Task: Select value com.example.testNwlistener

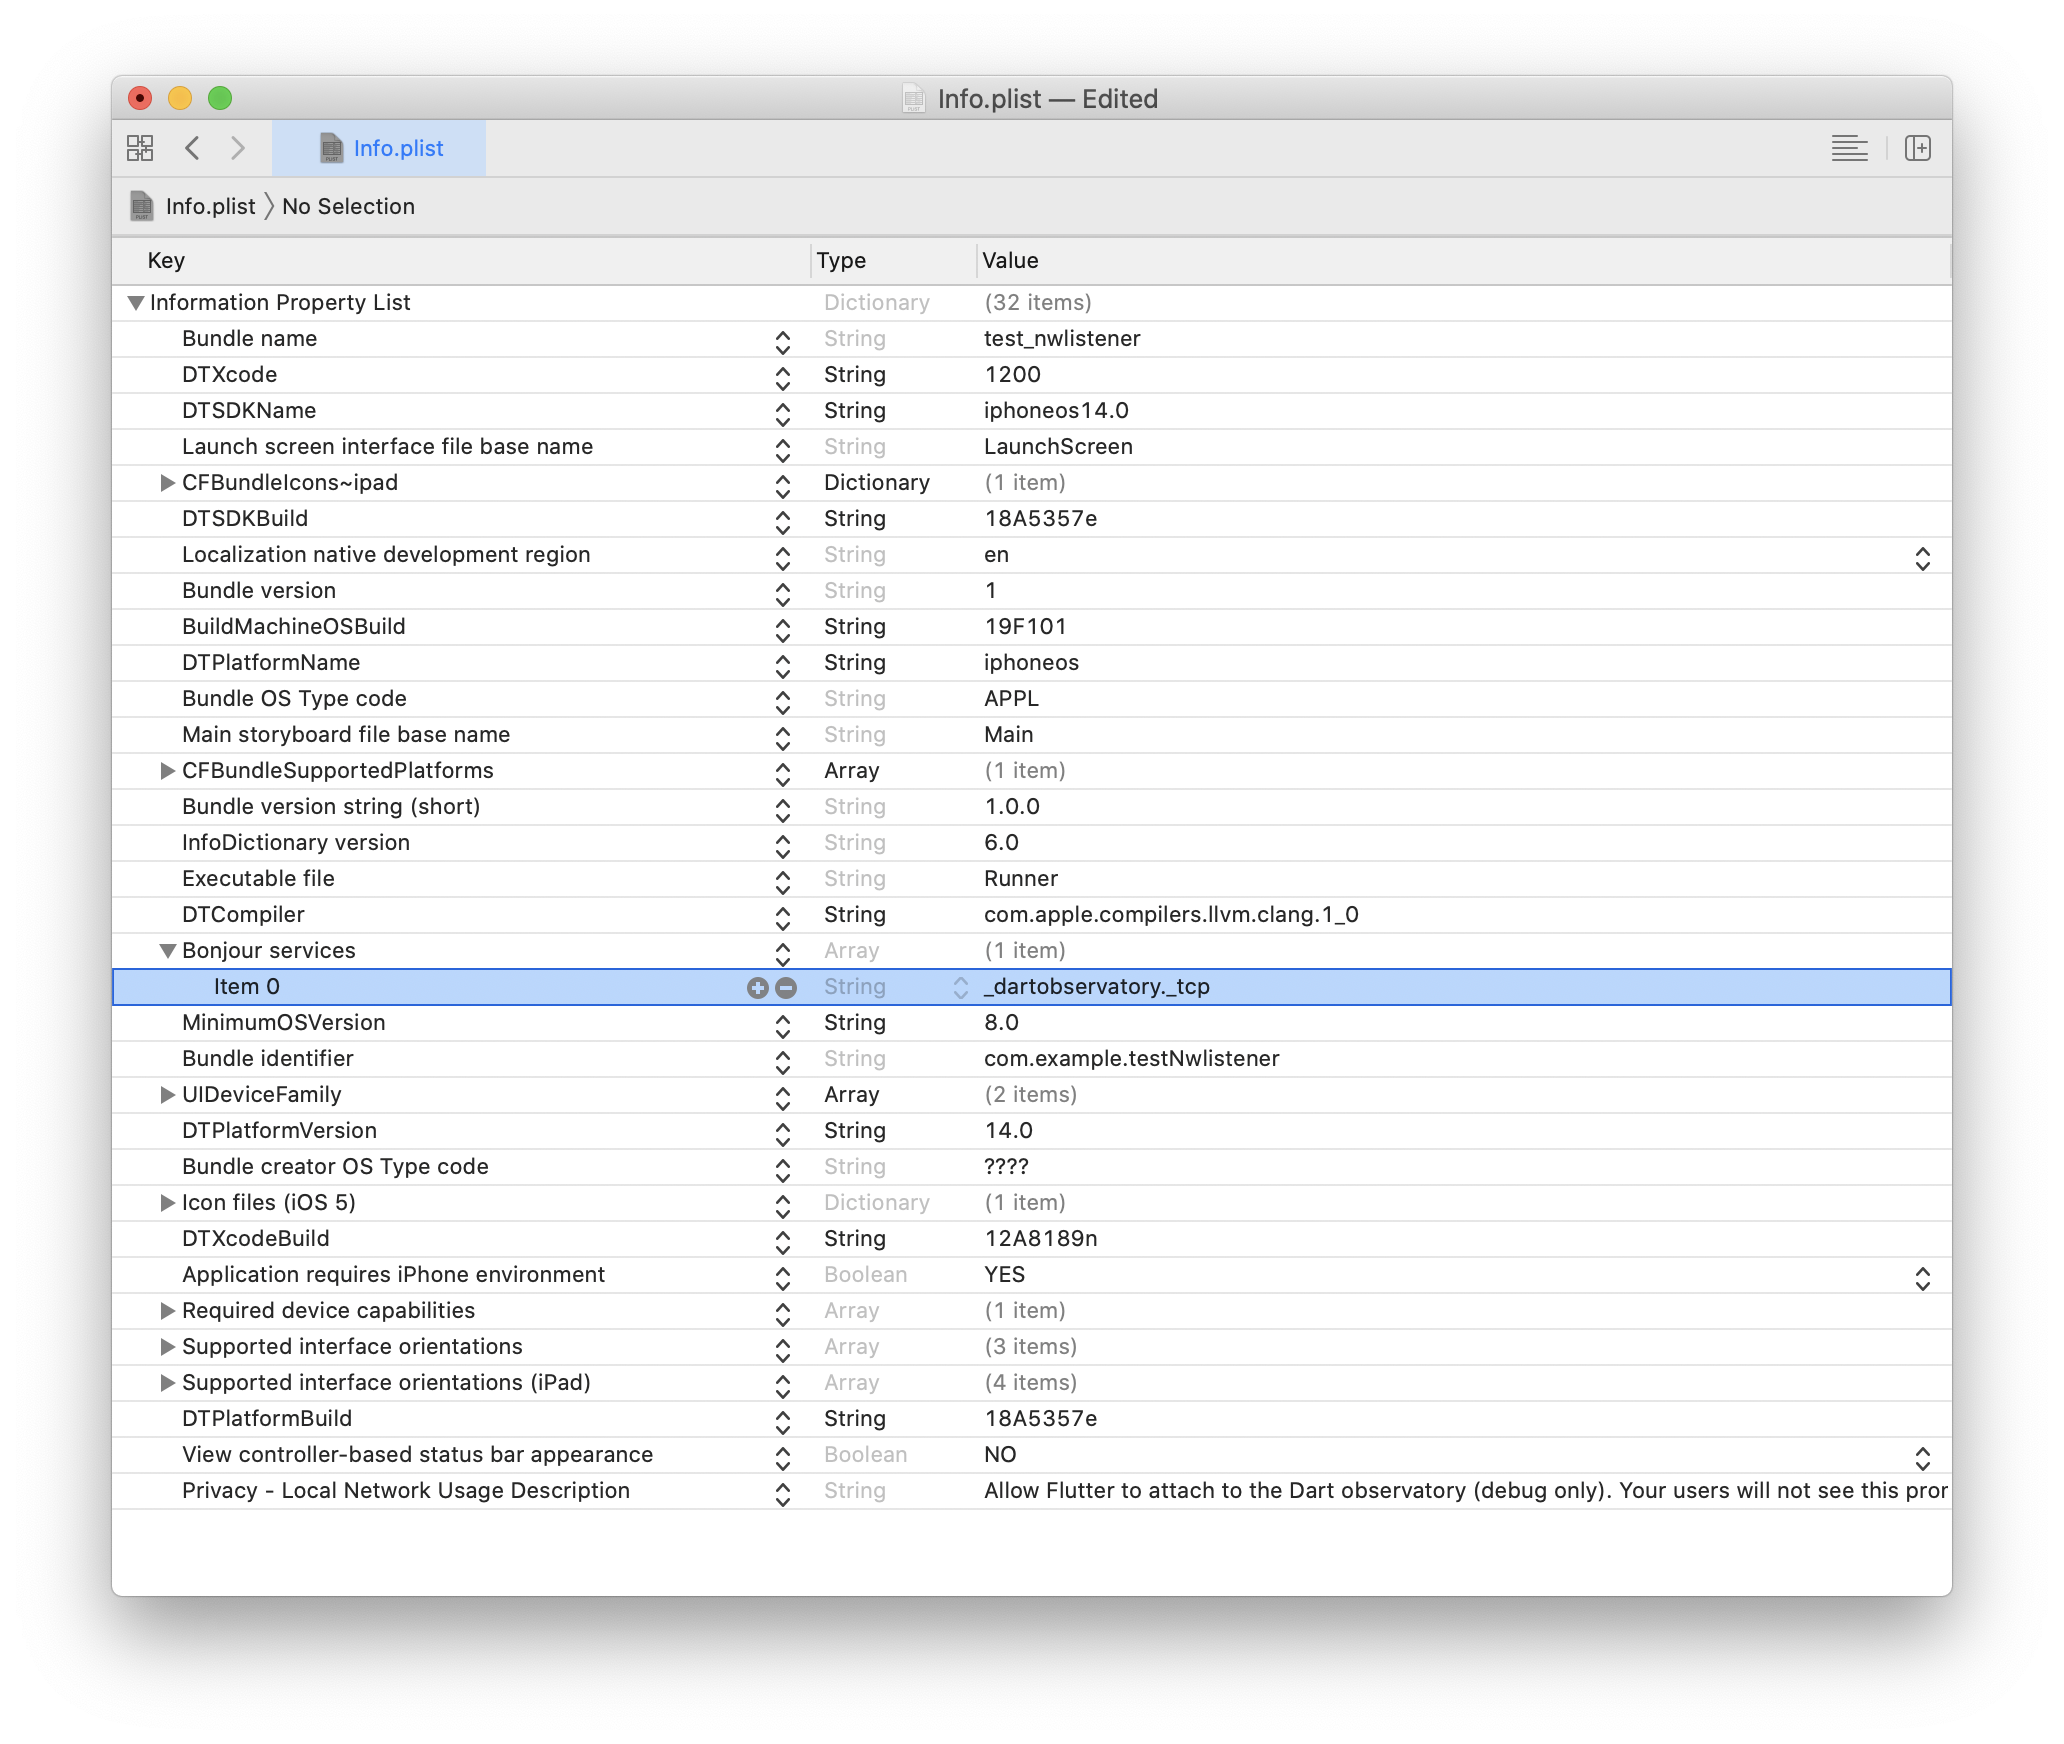Action: (x=1131, y=1059)
